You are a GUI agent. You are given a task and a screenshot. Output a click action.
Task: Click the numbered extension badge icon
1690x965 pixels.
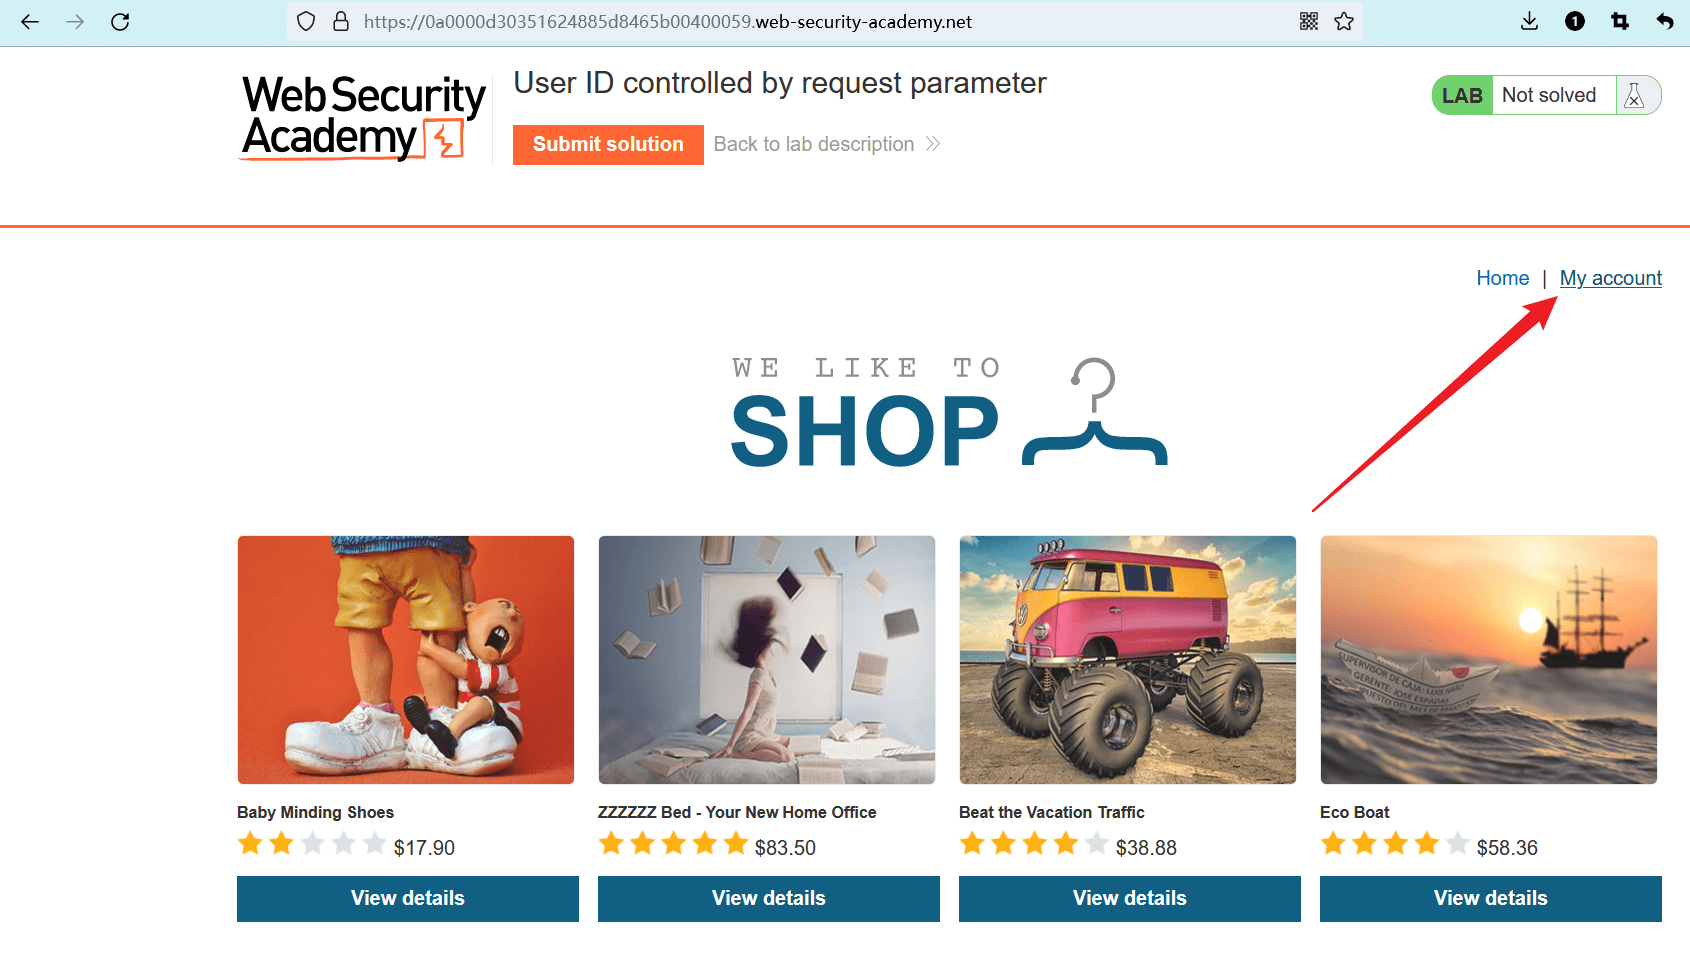pyautogui.click(x=1575, y=22)
